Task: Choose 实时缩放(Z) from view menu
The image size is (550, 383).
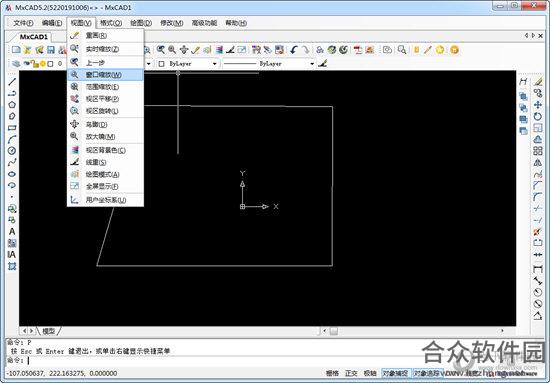Action: pyautogui.click(x=105, y=49)
